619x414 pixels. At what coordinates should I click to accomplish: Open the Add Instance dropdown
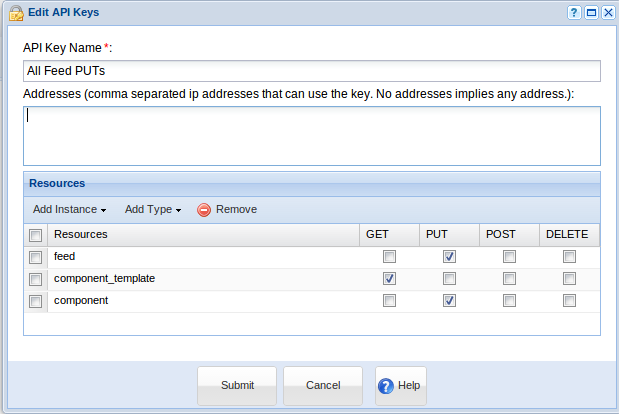point(69,210)
